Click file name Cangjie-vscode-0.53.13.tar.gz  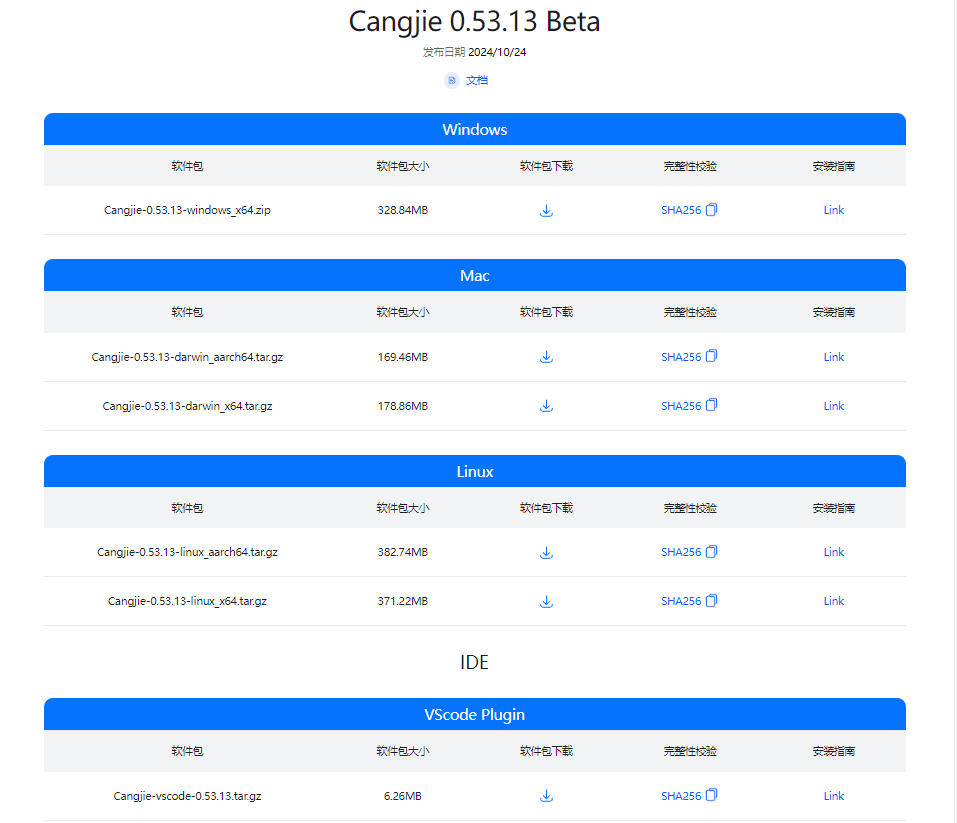click(x=187, y=796)
